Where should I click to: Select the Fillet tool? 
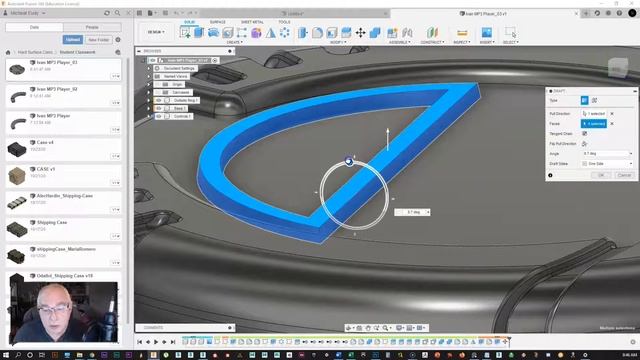[317, 33]
